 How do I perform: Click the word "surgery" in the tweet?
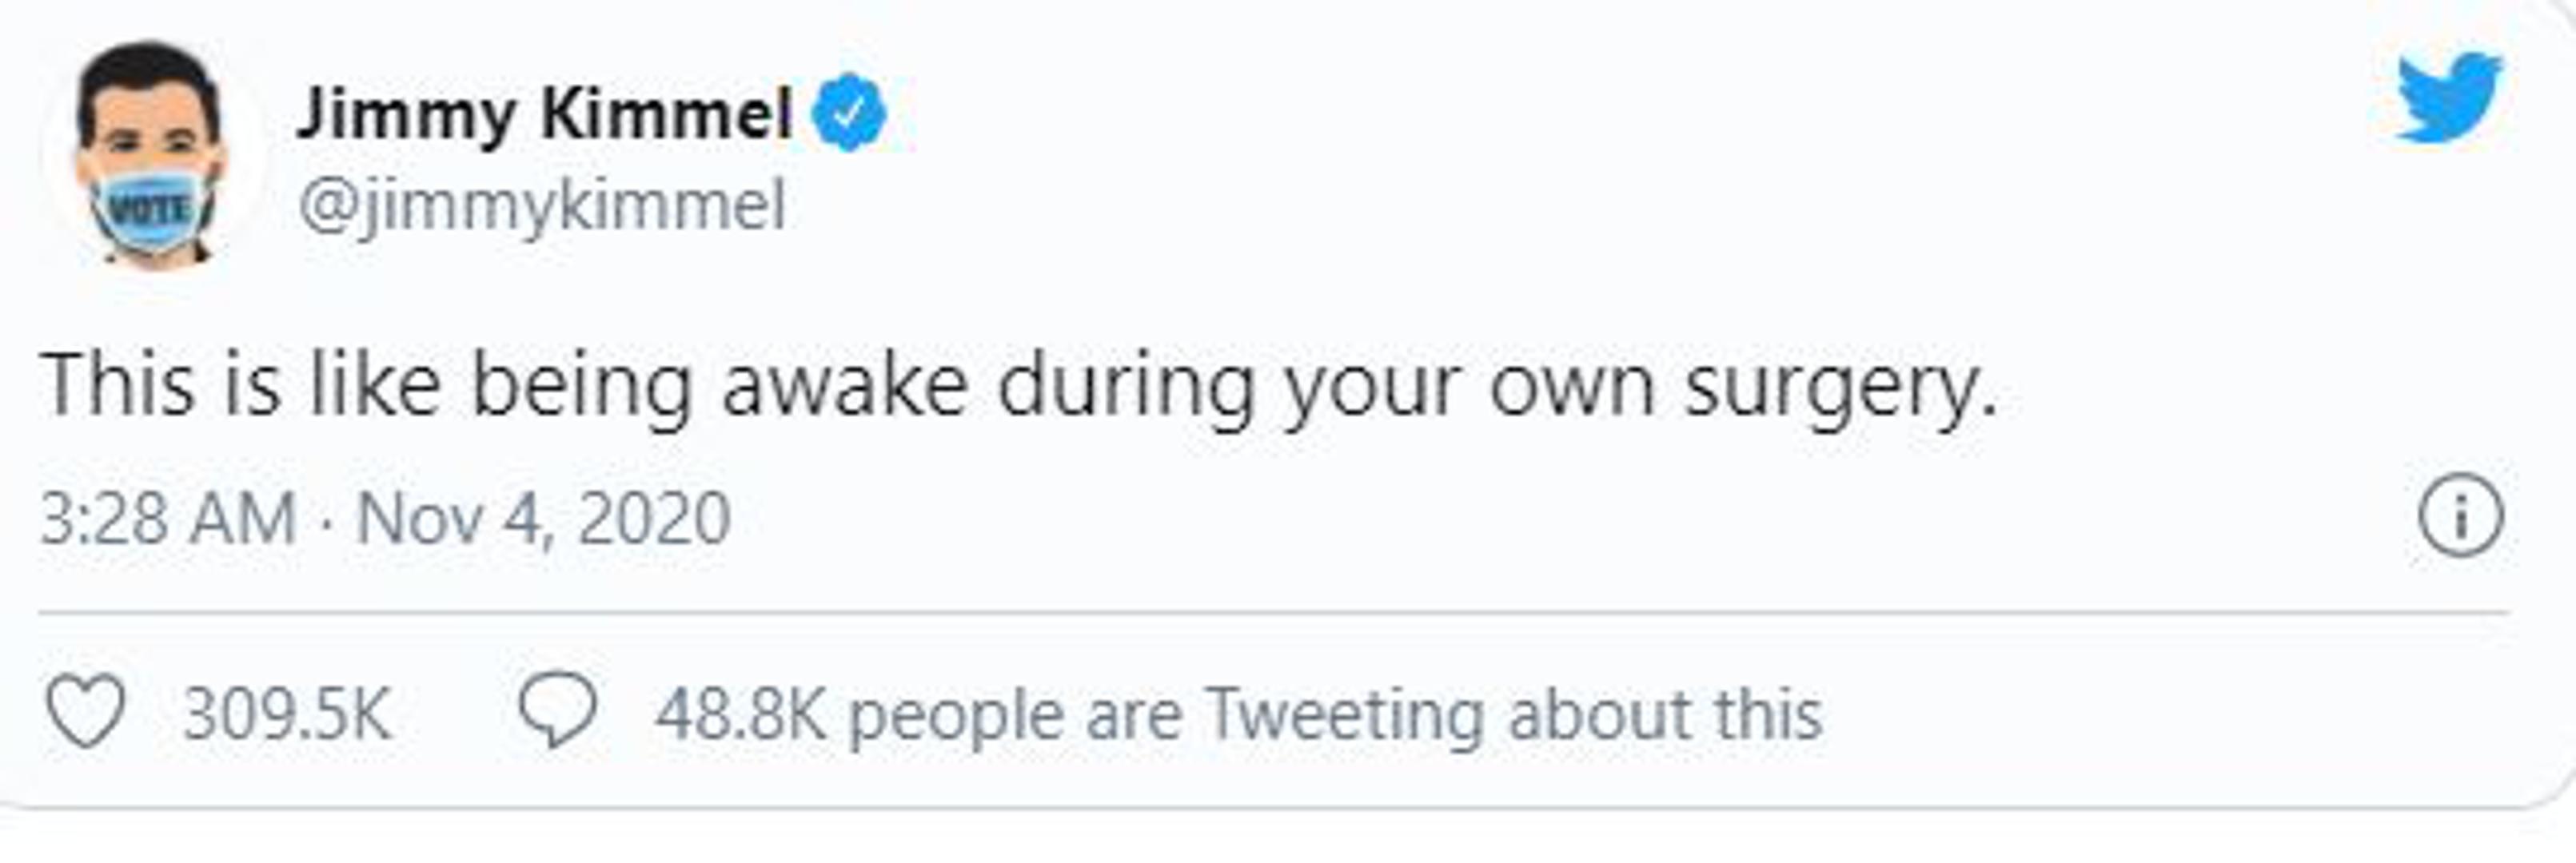click(x=1840, y=387)
